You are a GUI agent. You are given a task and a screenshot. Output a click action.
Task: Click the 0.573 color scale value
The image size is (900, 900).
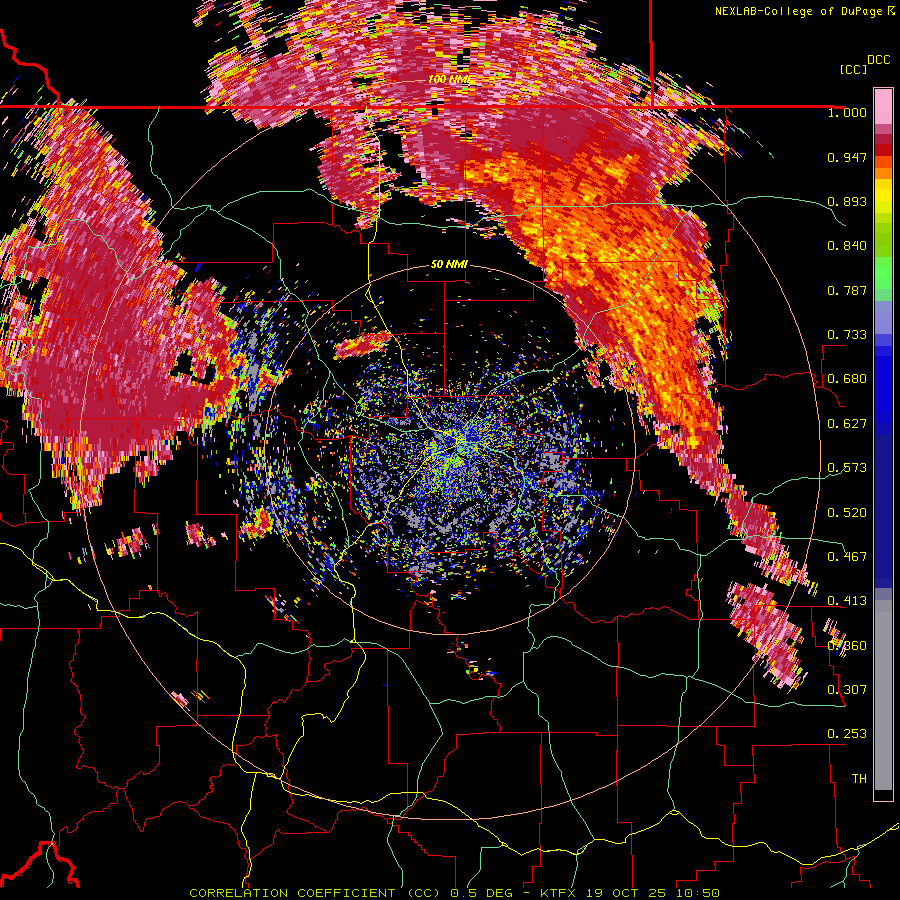(x=847, y=468)
